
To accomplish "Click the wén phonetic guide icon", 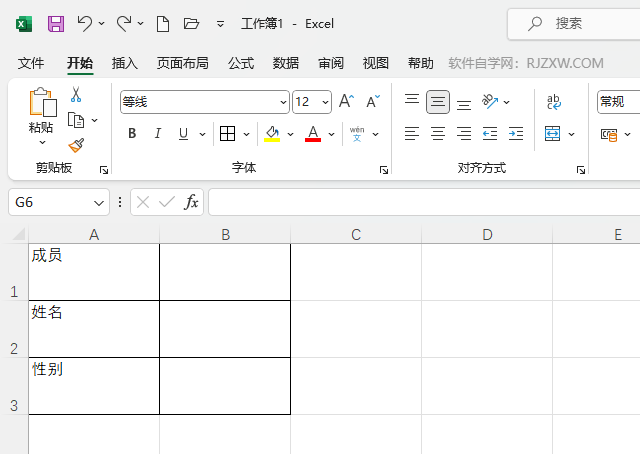I will tap(357, 134).
